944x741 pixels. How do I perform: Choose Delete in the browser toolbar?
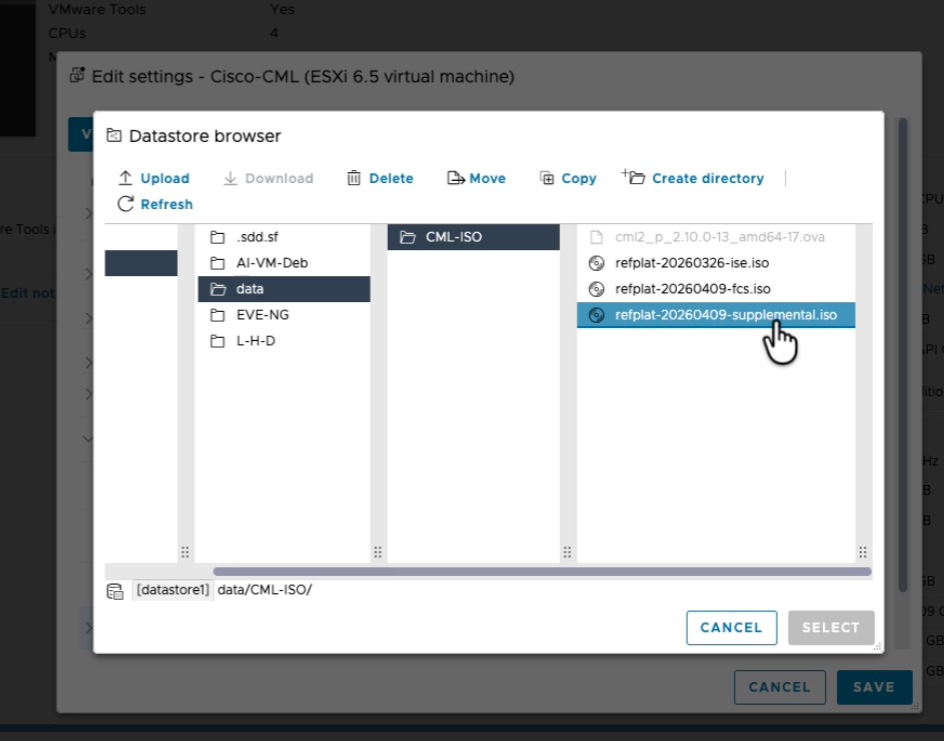click(380, 178)
